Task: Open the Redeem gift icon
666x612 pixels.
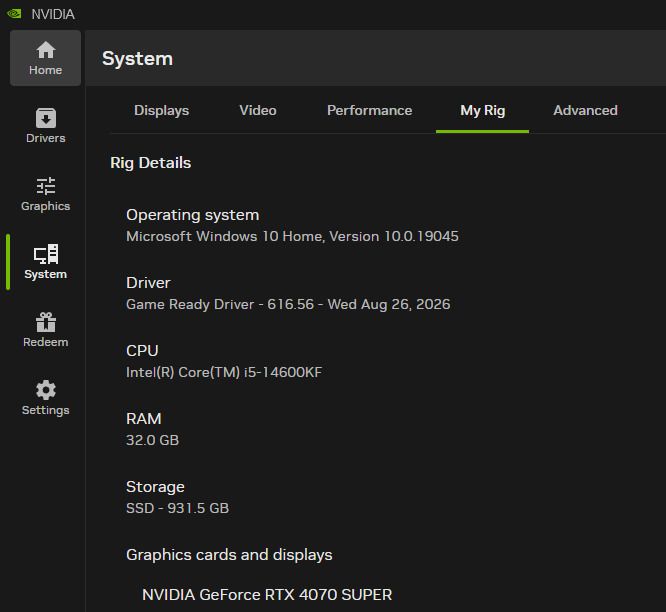Action: [x=46, y=322]
